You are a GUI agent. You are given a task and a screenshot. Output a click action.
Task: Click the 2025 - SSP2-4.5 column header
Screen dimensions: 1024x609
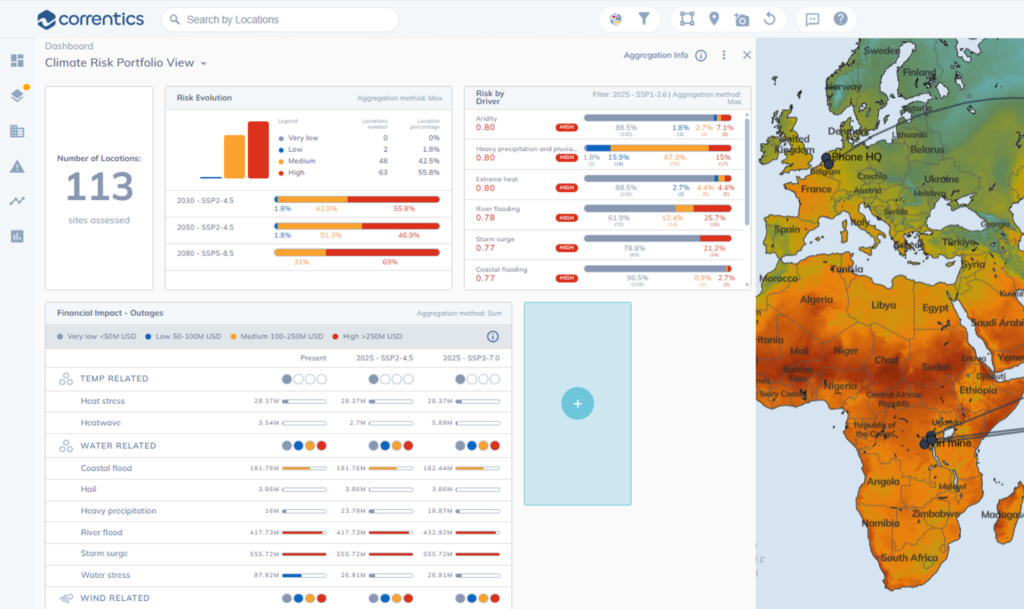(384, 358)
